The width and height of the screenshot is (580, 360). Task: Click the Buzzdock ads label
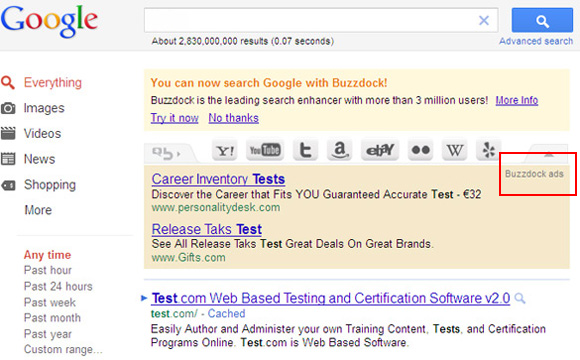[x=534, y=174]
